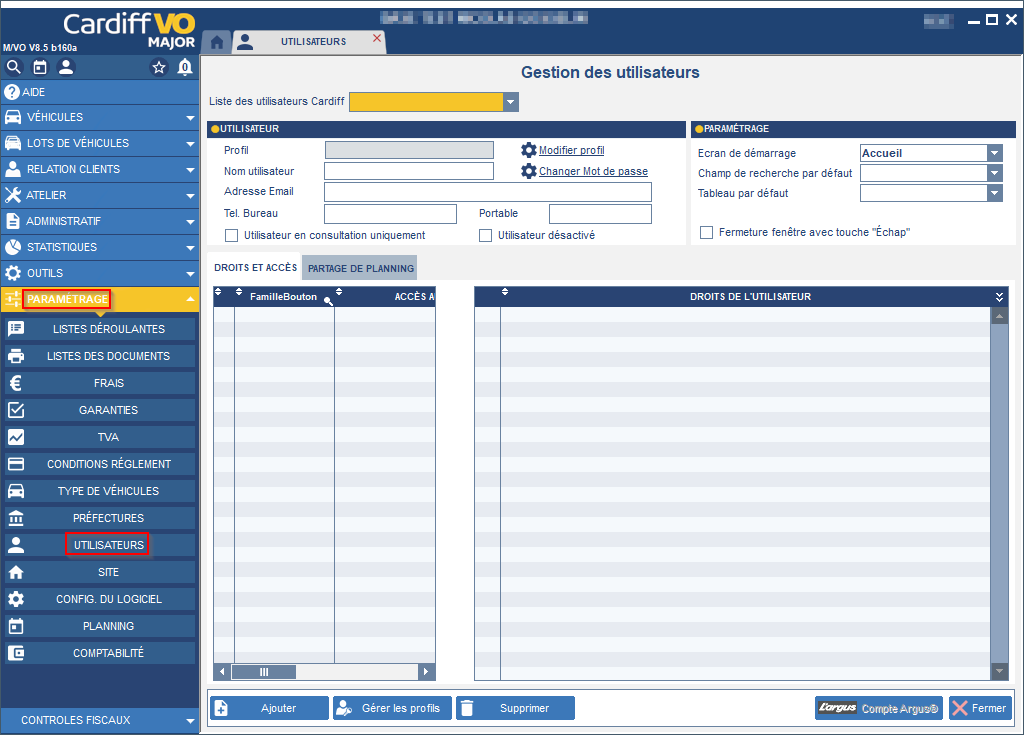Expand DROITS DE L'UTILISATEUR double chevron
Viewport: 1024px width, 735px height.
[x=999, y=297]
